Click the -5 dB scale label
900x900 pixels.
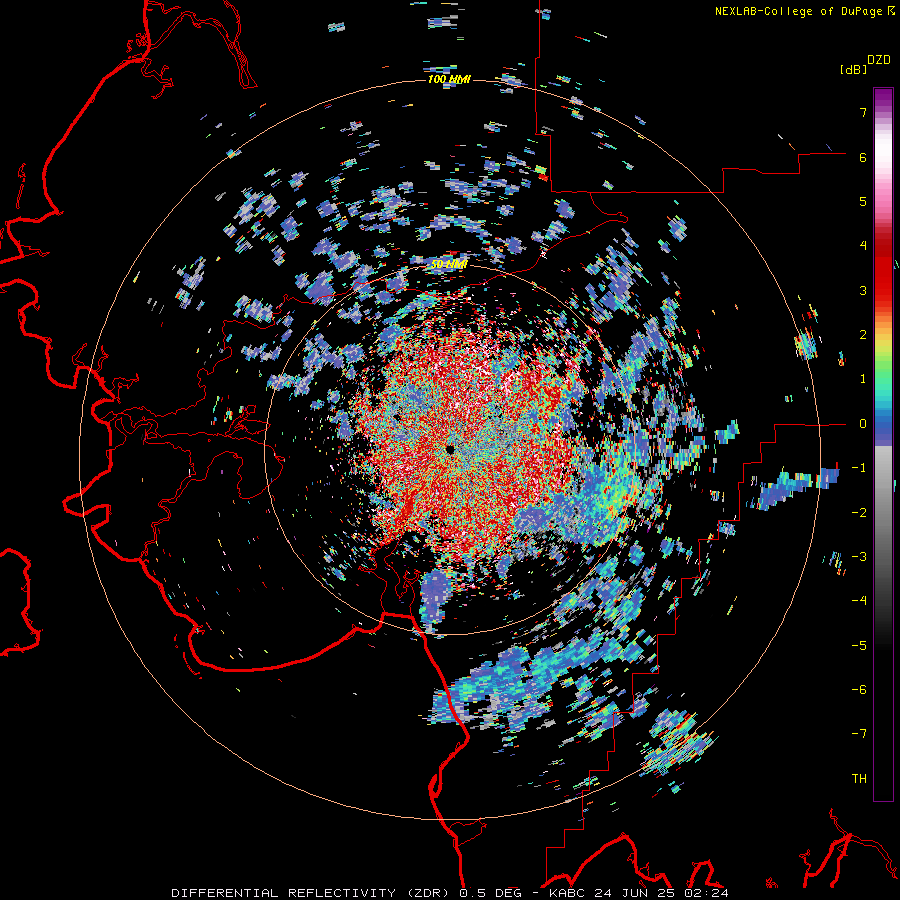coord(859,646)
